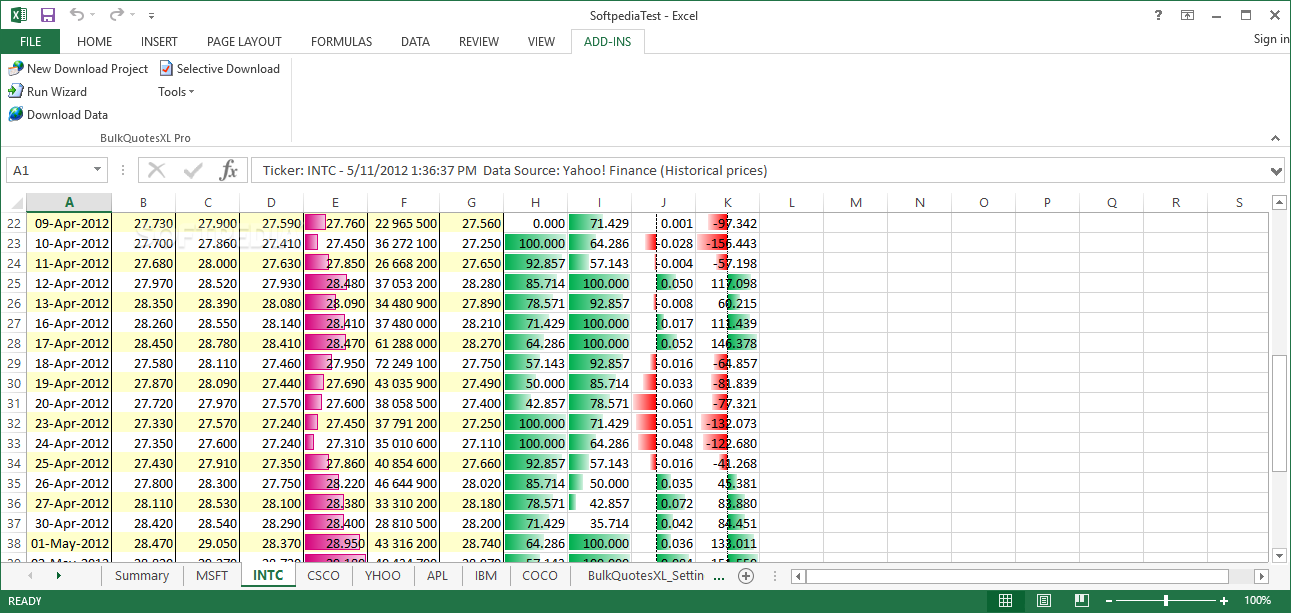Launch the Run Wizard add-in
This screenshot has width=1291, height=613.
click(x=48, y=91)
